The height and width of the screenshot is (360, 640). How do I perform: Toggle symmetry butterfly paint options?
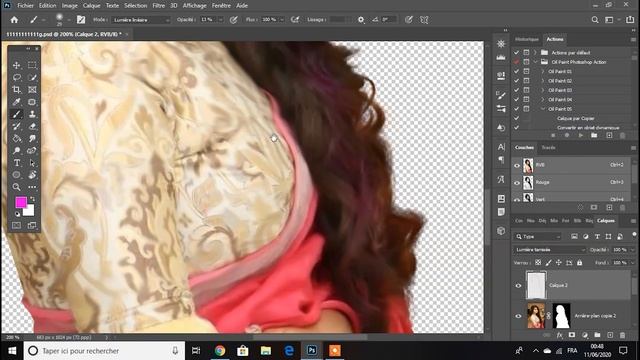[424, 20]
